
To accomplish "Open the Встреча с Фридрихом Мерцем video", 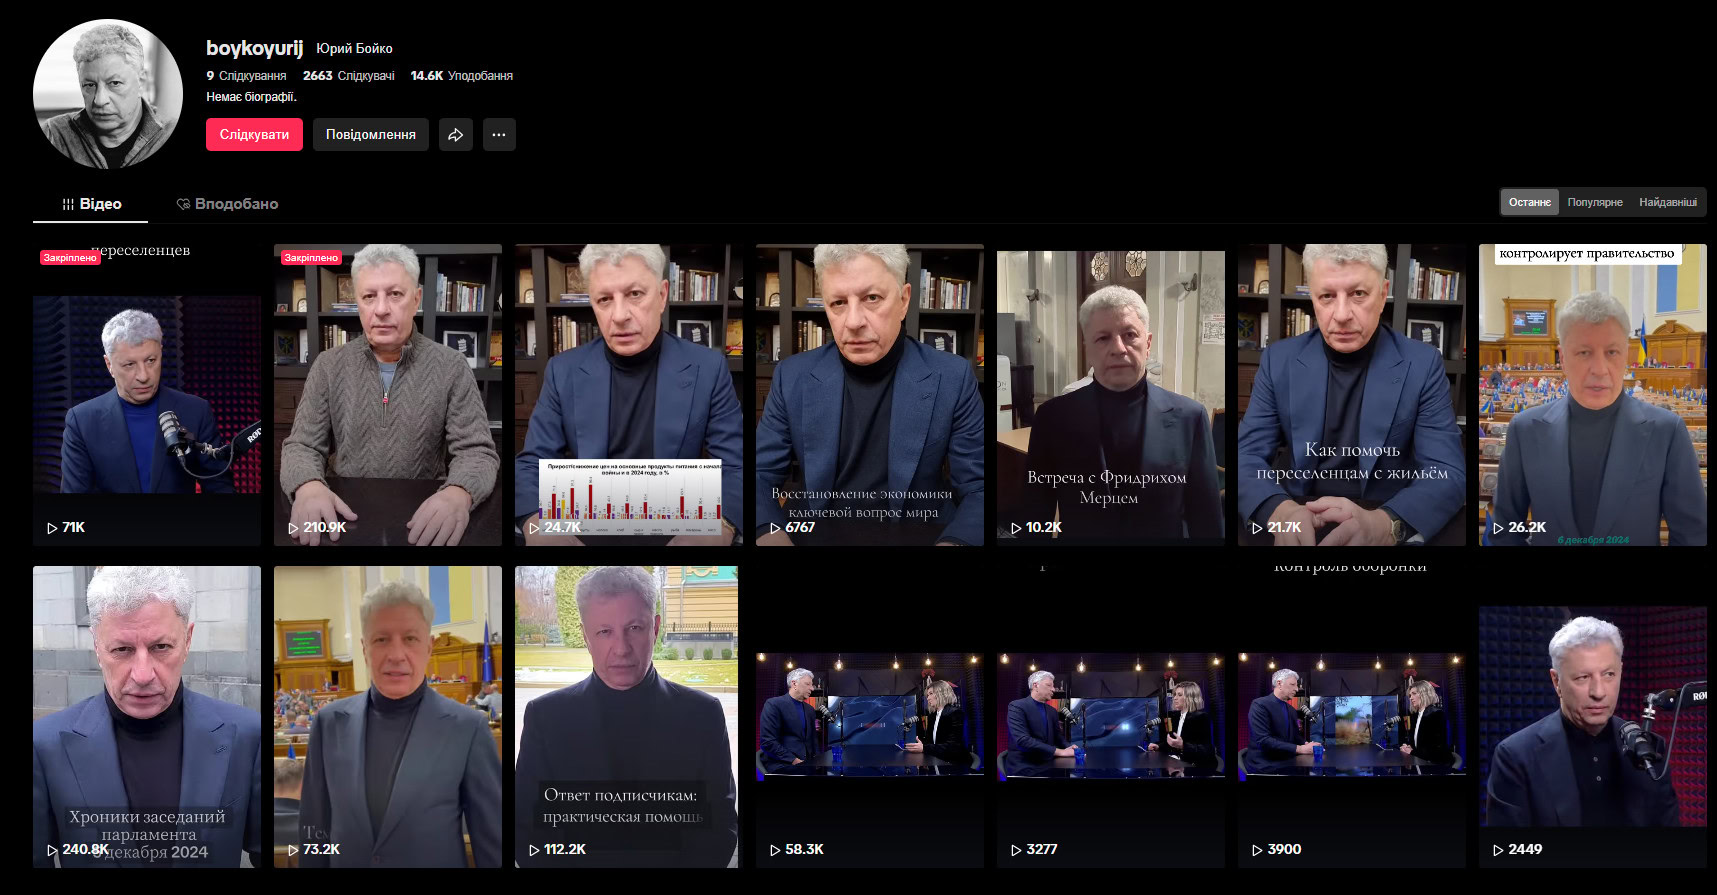I will click(x=1111, y=395).
